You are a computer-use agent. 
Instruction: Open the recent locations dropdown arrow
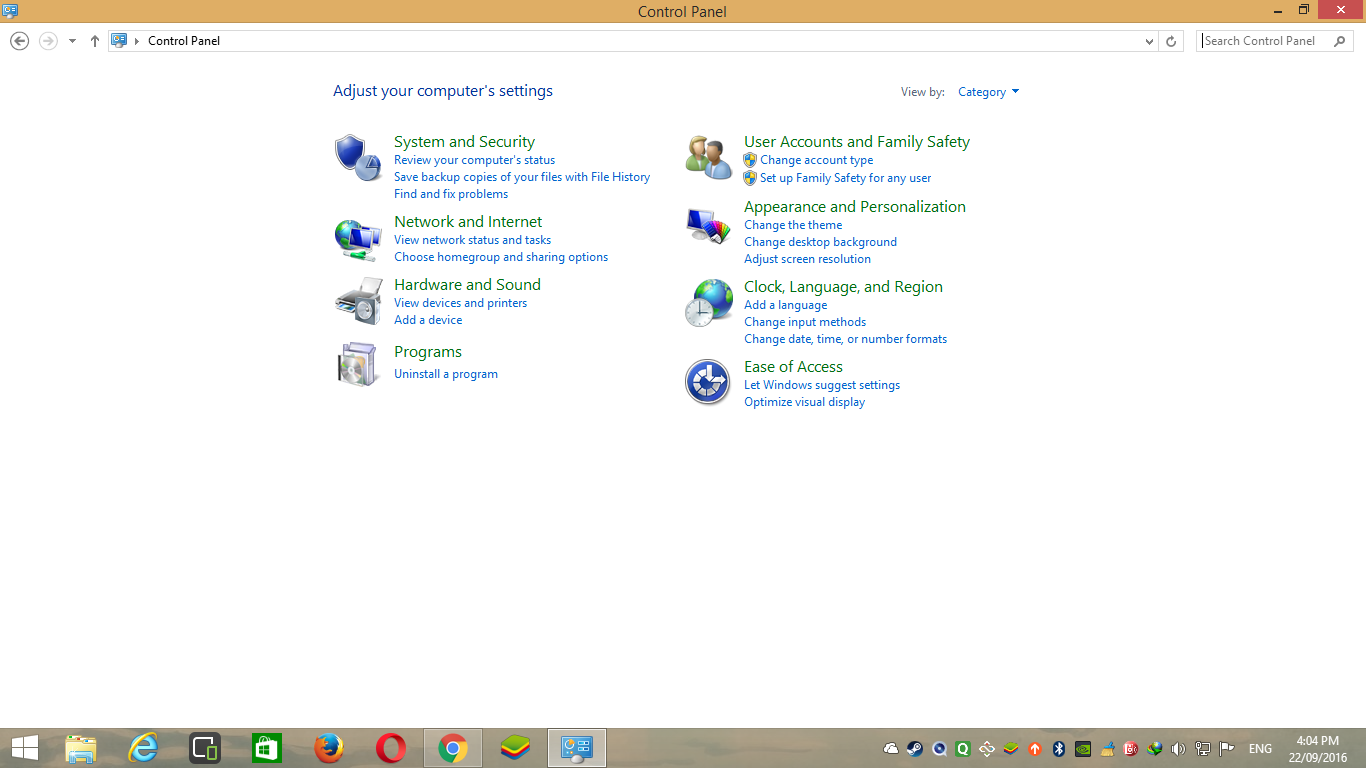coord(72,41)
